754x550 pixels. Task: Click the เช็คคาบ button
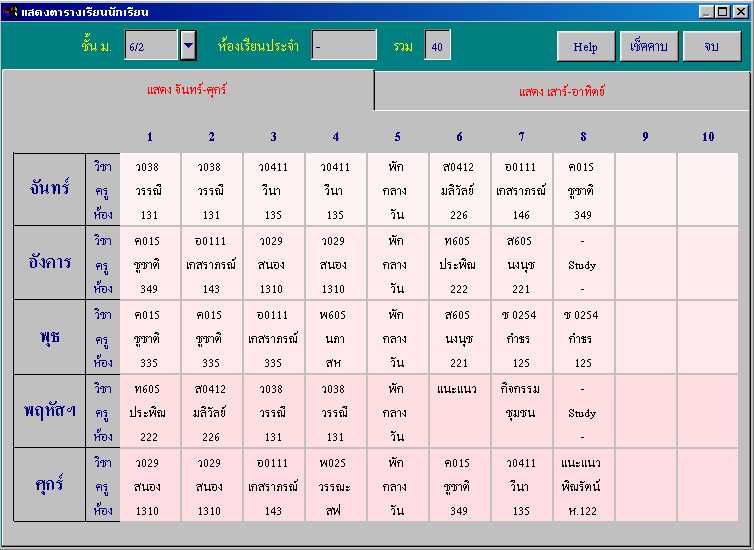tap(649, 47)
